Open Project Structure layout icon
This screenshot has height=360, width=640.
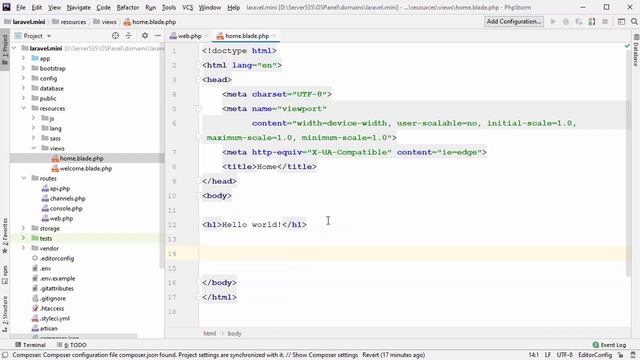click(x=621, y=22)
